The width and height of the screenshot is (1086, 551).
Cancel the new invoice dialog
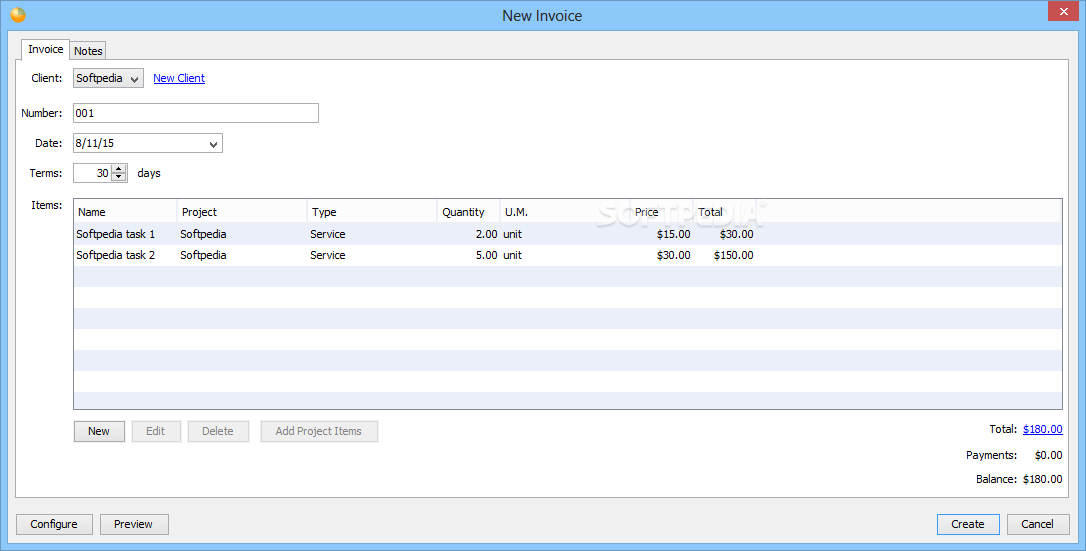point(1038,524)
